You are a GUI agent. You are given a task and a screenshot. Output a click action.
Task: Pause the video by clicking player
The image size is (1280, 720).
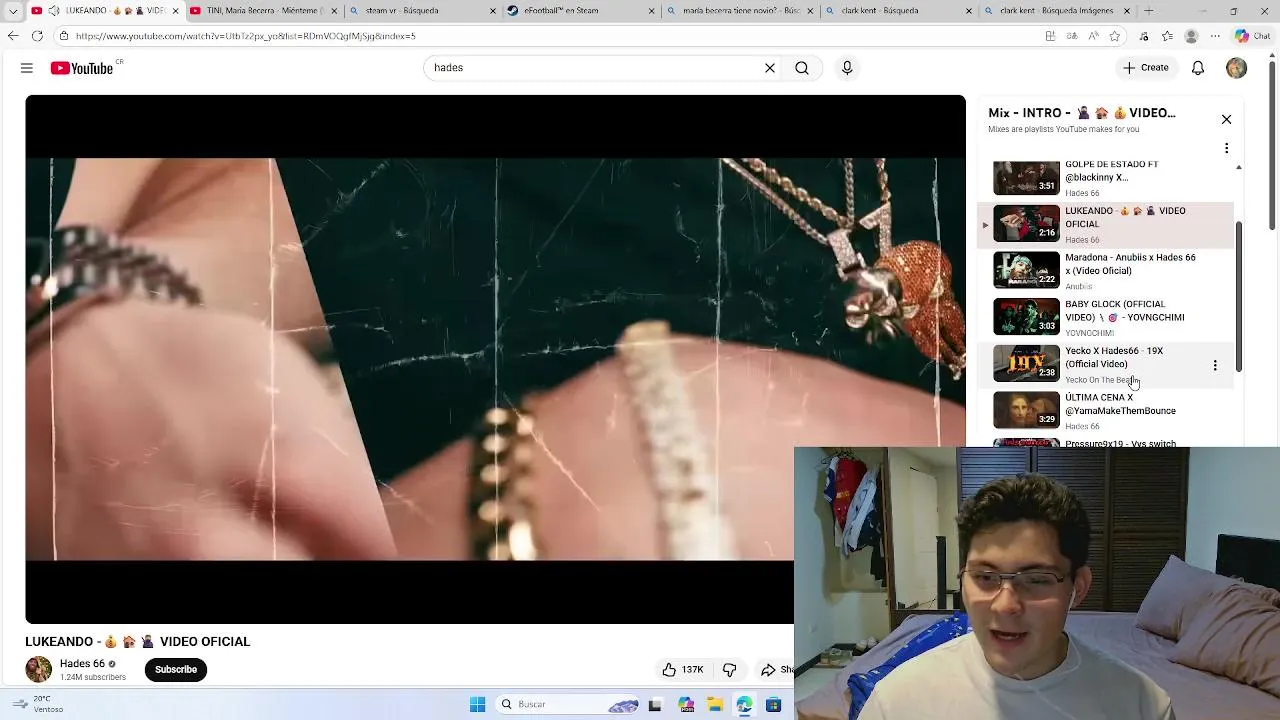pos(495,359)
